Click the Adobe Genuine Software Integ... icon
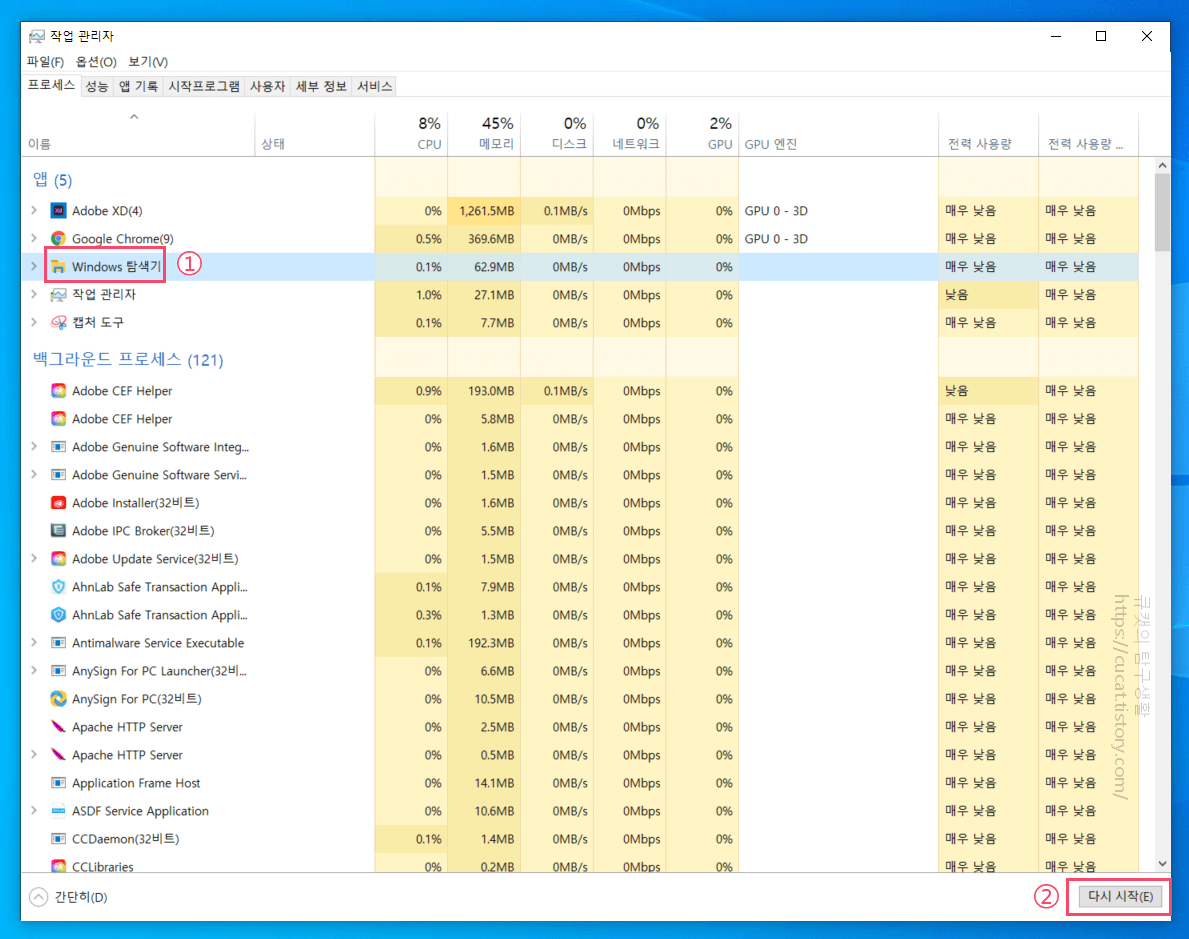Screen dimensions: 1189x939 pyautogui.click(x=58, y=447)
